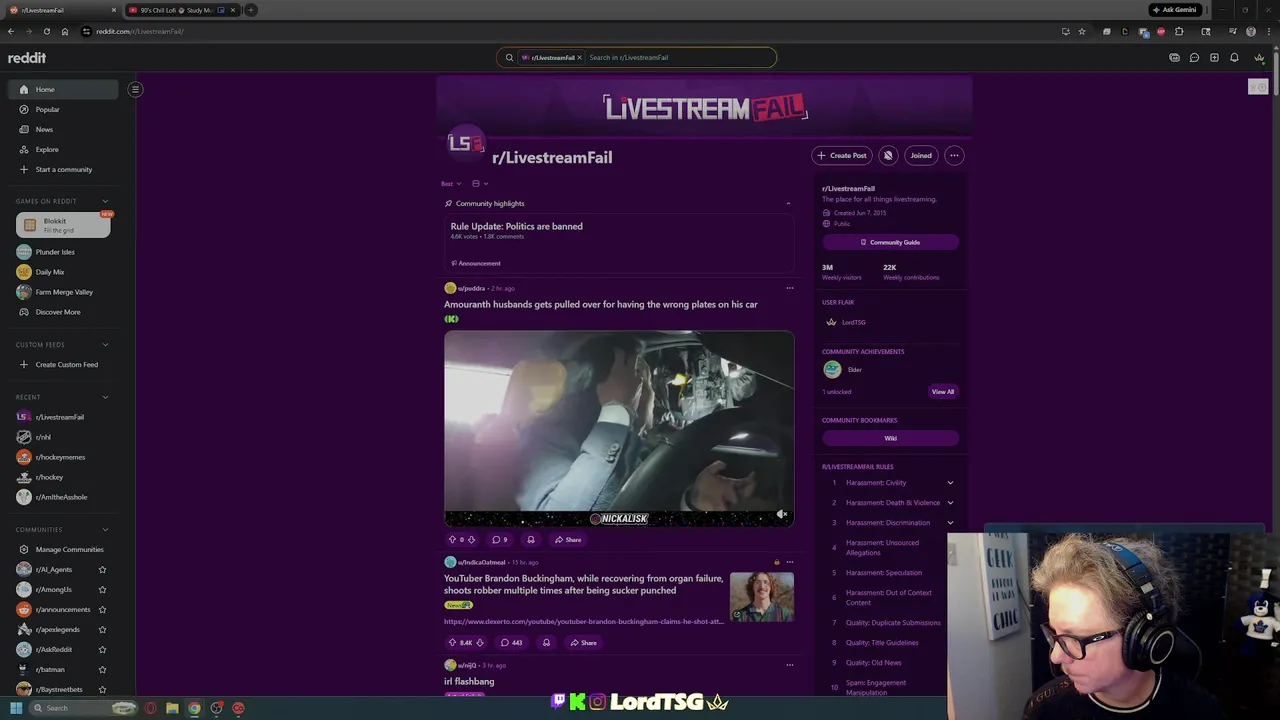Play the Amouranth husbands video
1280x720 pixels.
coord(619,429)
